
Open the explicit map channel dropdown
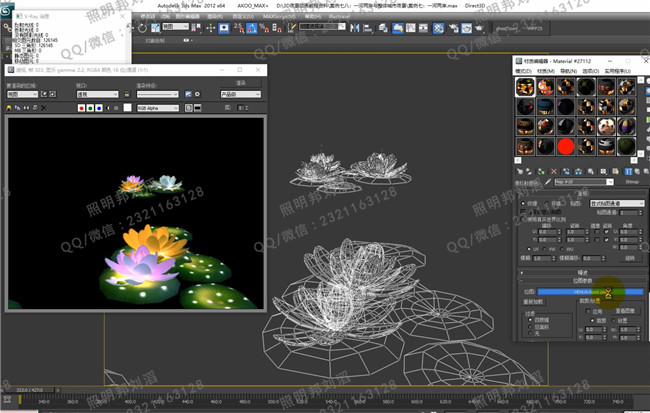(x=617, y=203)
